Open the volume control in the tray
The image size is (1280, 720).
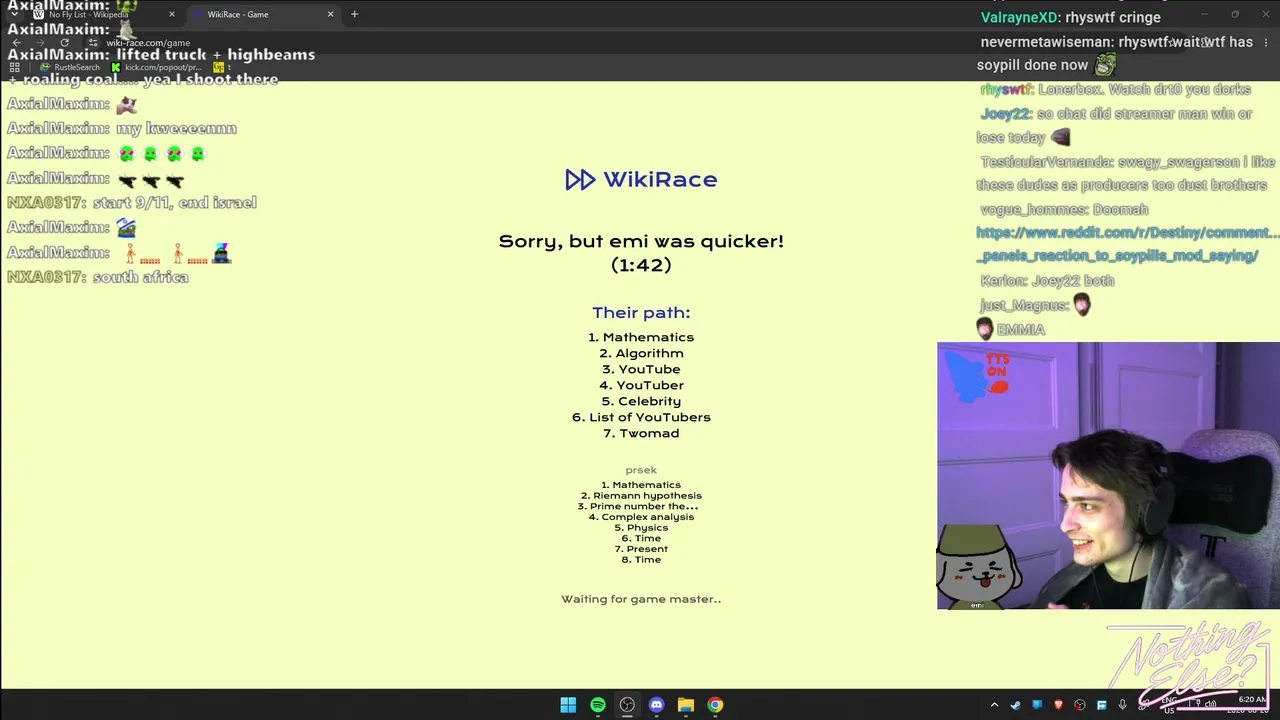pyautogui.click(x=1211, y=705)
